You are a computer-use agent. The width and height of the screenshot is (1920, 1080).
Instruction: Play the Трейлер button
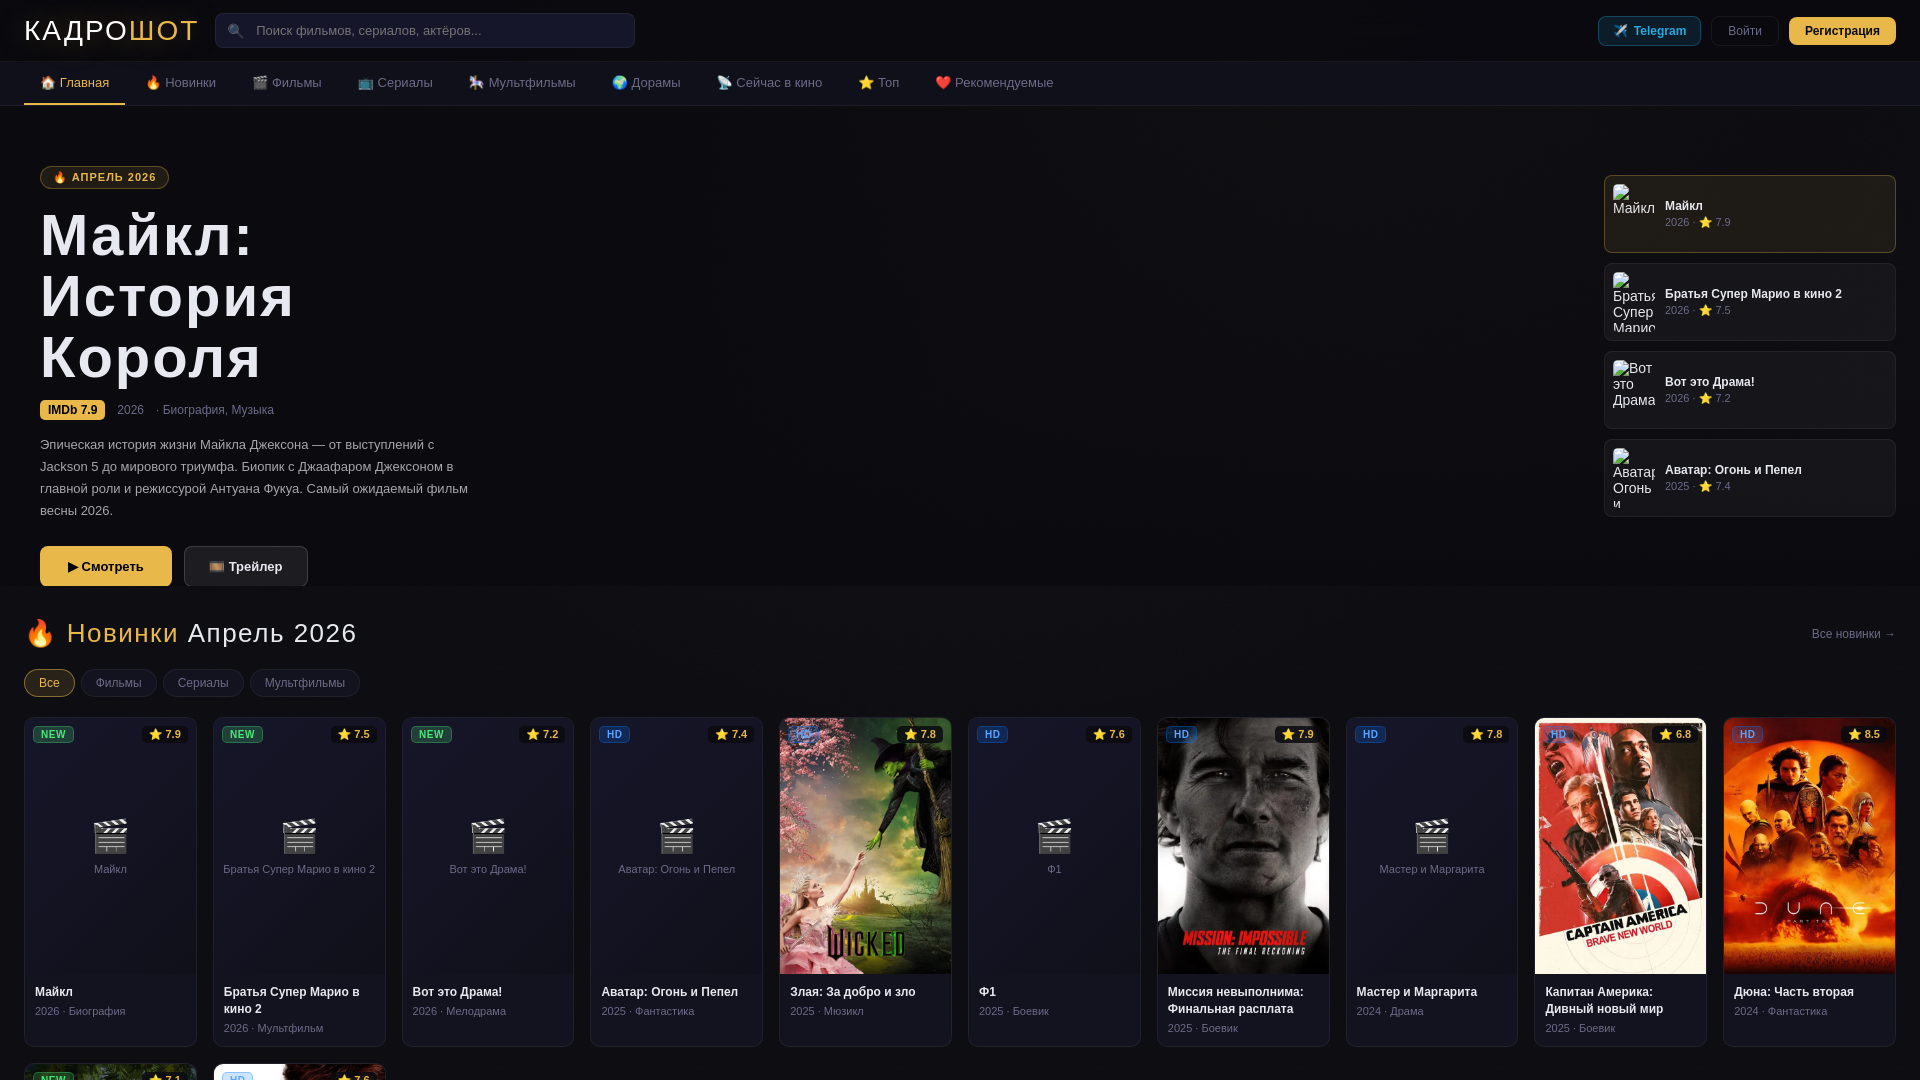(x=246, y=566)
